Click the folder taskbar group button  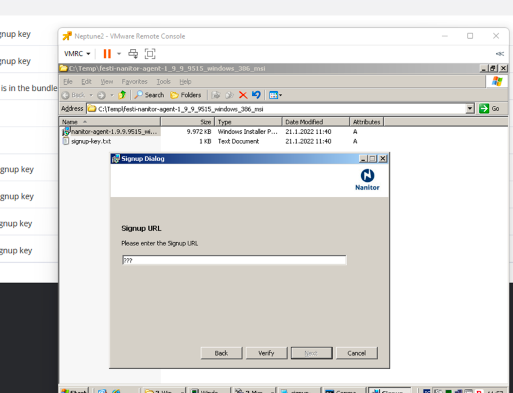pyautogui.click(x=163, y=391)
